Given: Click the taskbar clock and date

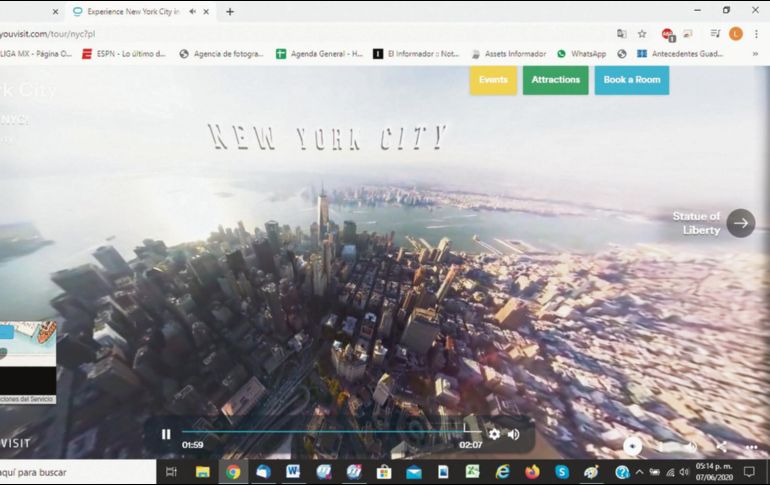Looking at the screenshot, I should pyautogui.click(x=714, y=472).
